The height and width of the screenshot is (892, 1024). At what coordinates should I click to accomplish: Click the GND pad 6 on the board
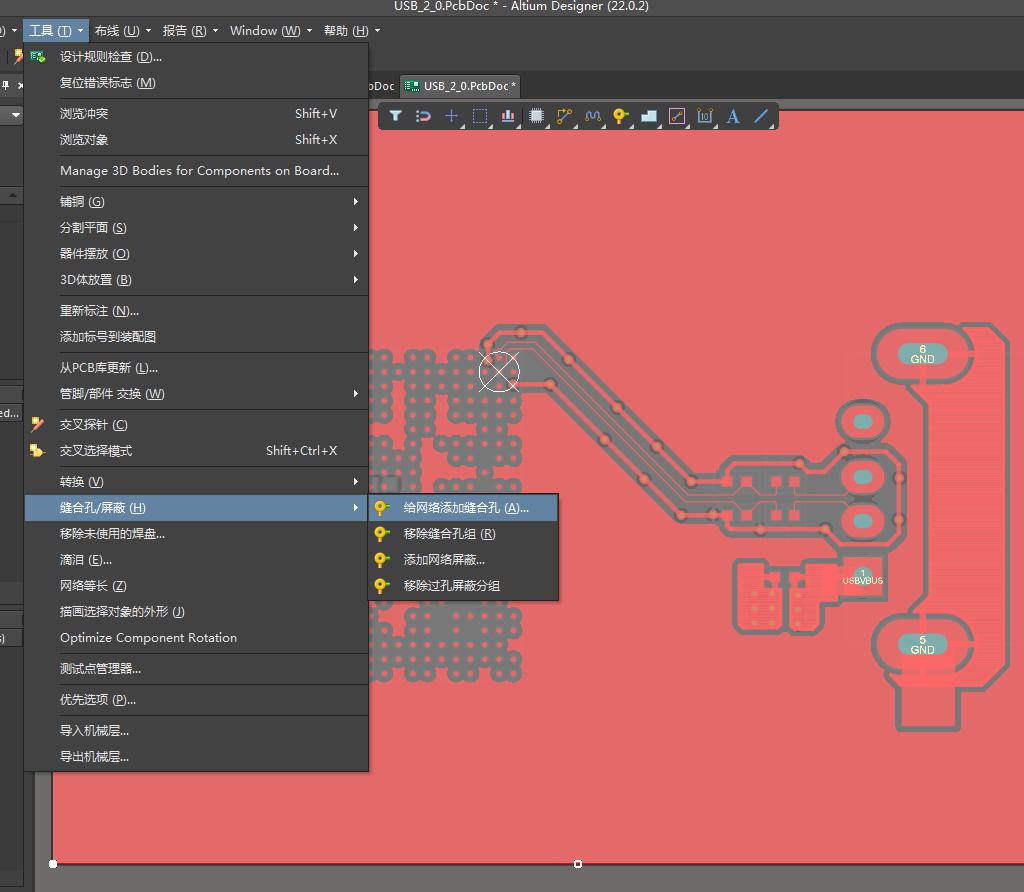click(922, 354)
